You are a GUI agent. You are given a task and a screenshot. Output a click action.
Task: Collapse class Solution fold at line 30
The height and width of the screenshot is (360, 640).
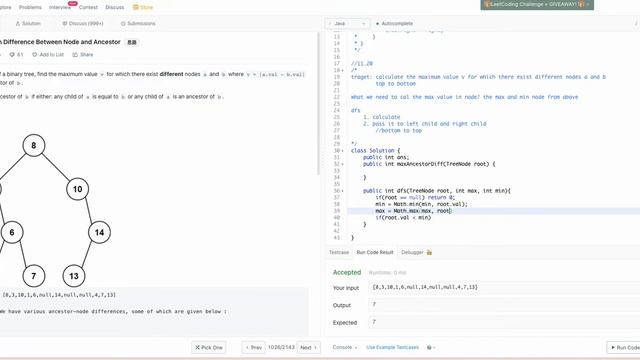[x=342, y=151]
